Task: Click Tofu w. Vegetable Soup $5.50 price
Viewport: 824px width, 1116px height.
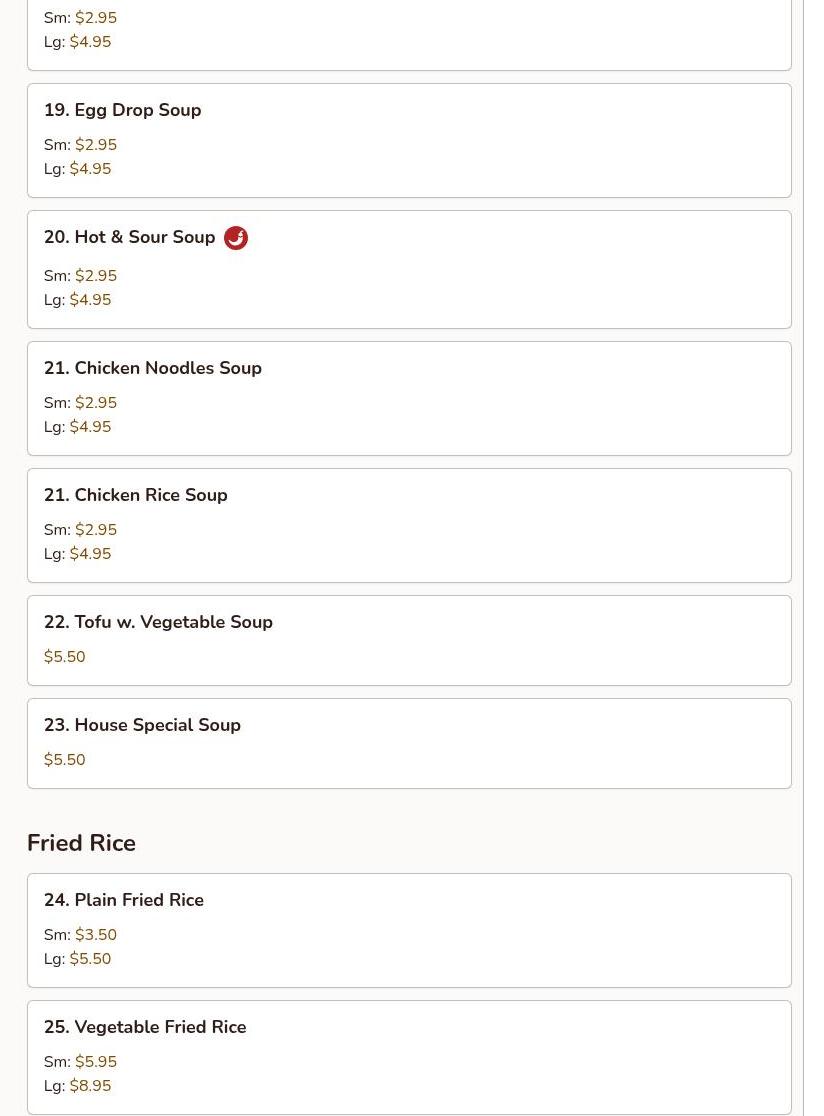Action: (x=65, y=656)
